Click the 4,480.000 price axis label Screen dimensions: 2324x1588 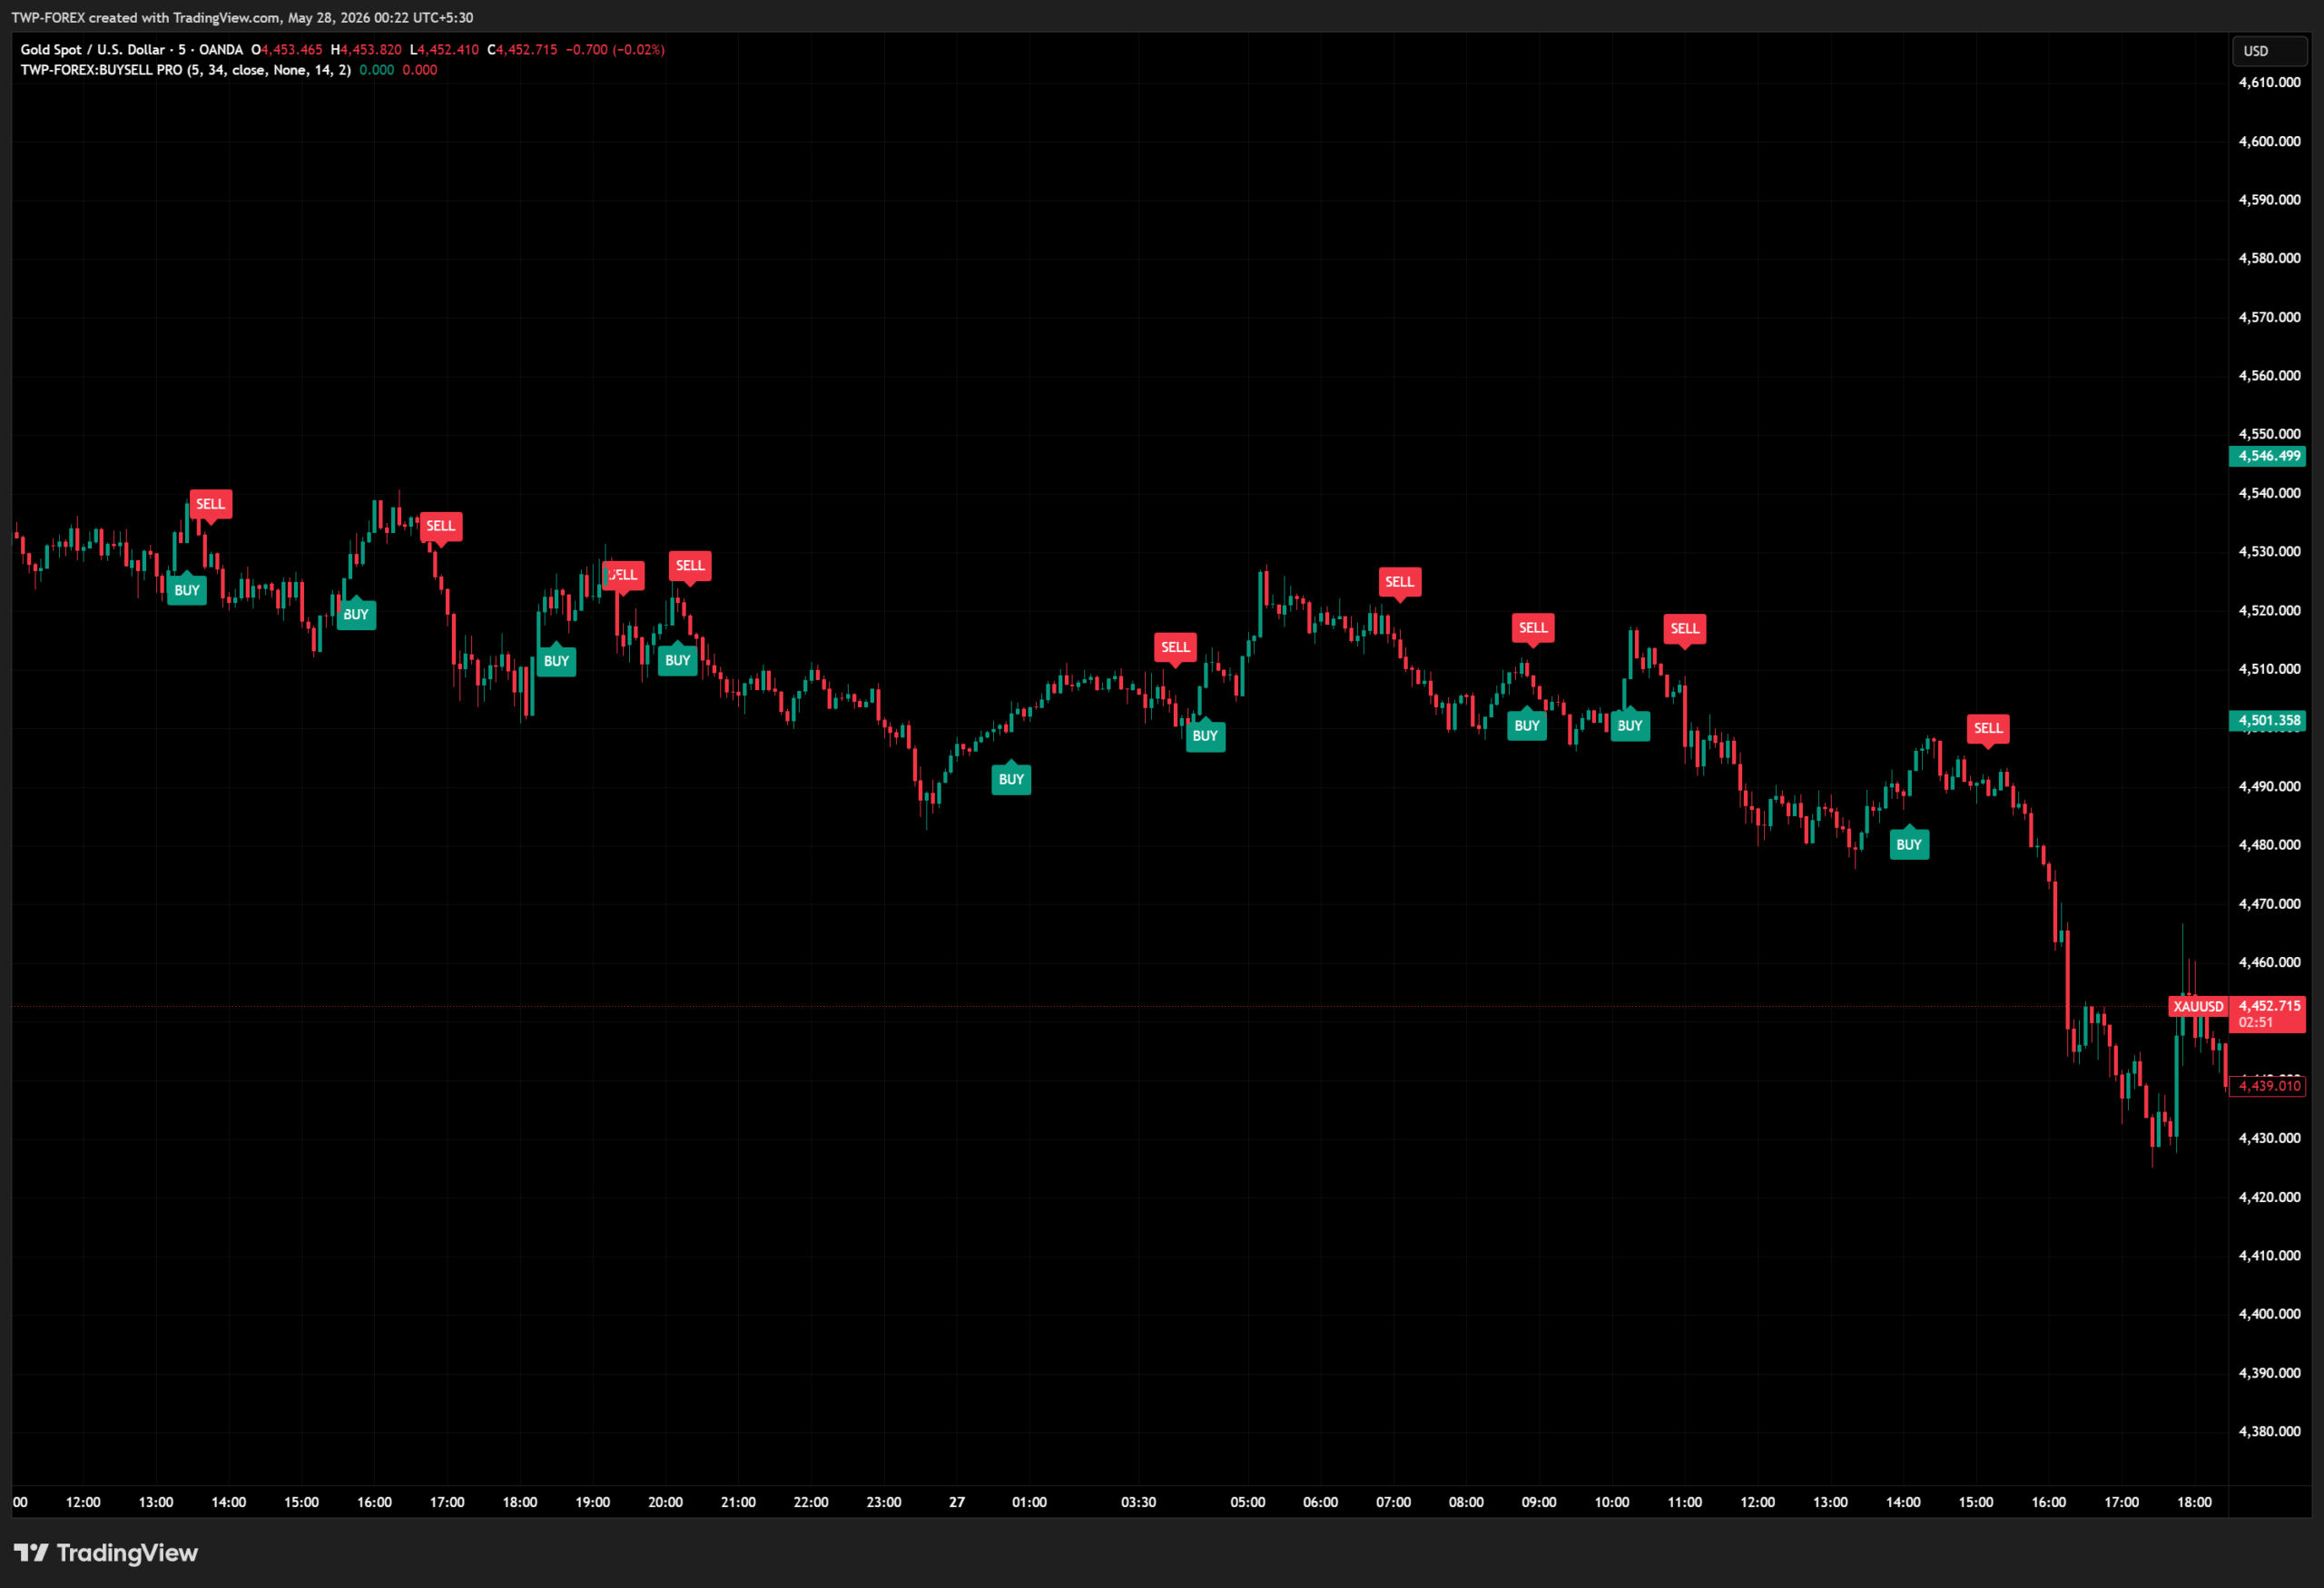coord(2269,845)
